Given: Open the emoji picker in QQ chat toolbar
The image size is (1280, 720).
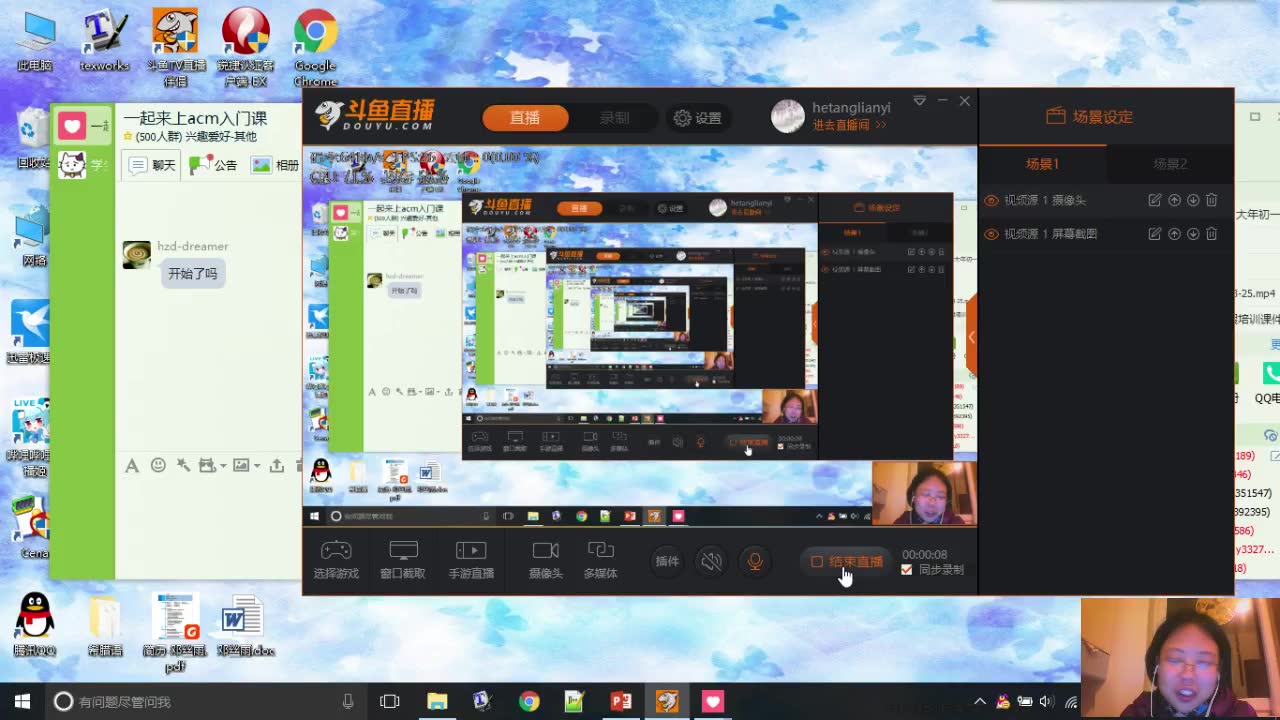Looking at the screenshot, I should click(158, 465).
